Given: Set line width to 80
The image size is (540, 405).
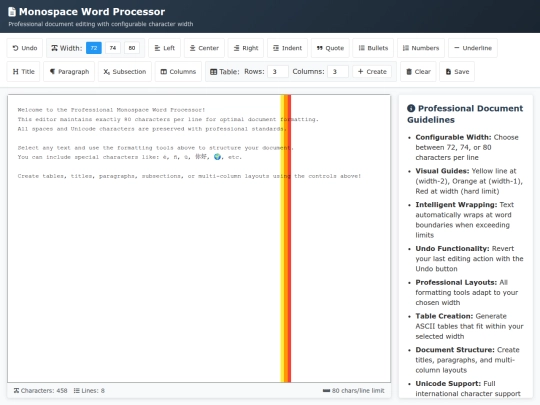Looking at the screenshot, I should click(x=132, y=48).
